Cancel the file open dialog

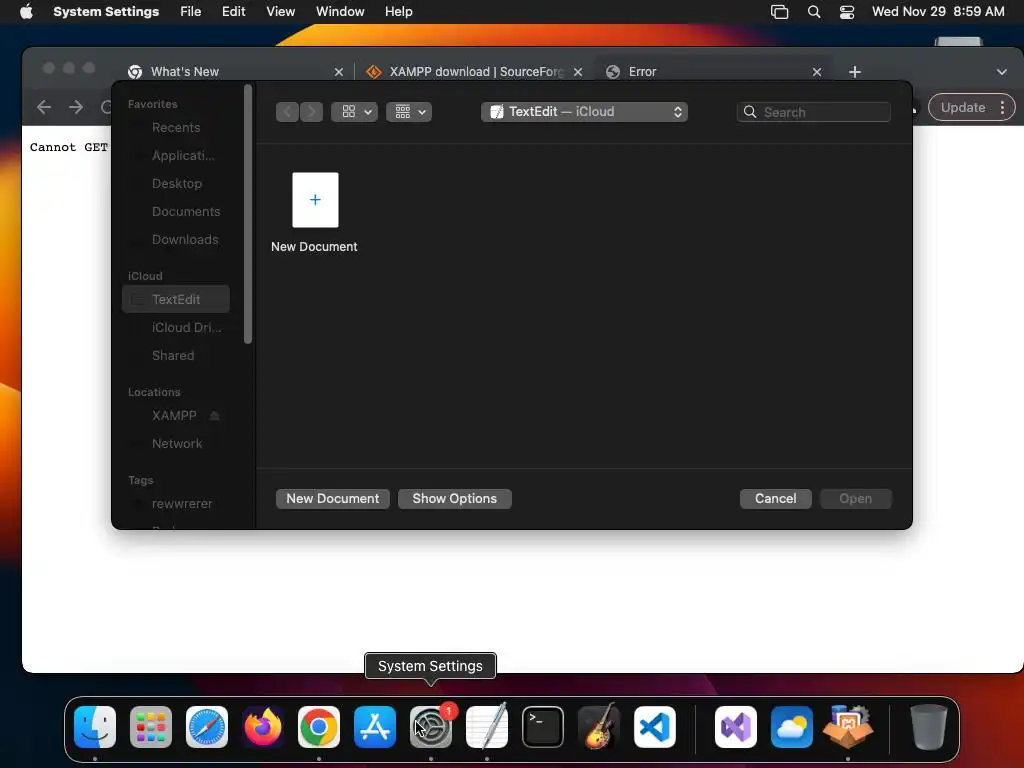click(x=776, y=498)
